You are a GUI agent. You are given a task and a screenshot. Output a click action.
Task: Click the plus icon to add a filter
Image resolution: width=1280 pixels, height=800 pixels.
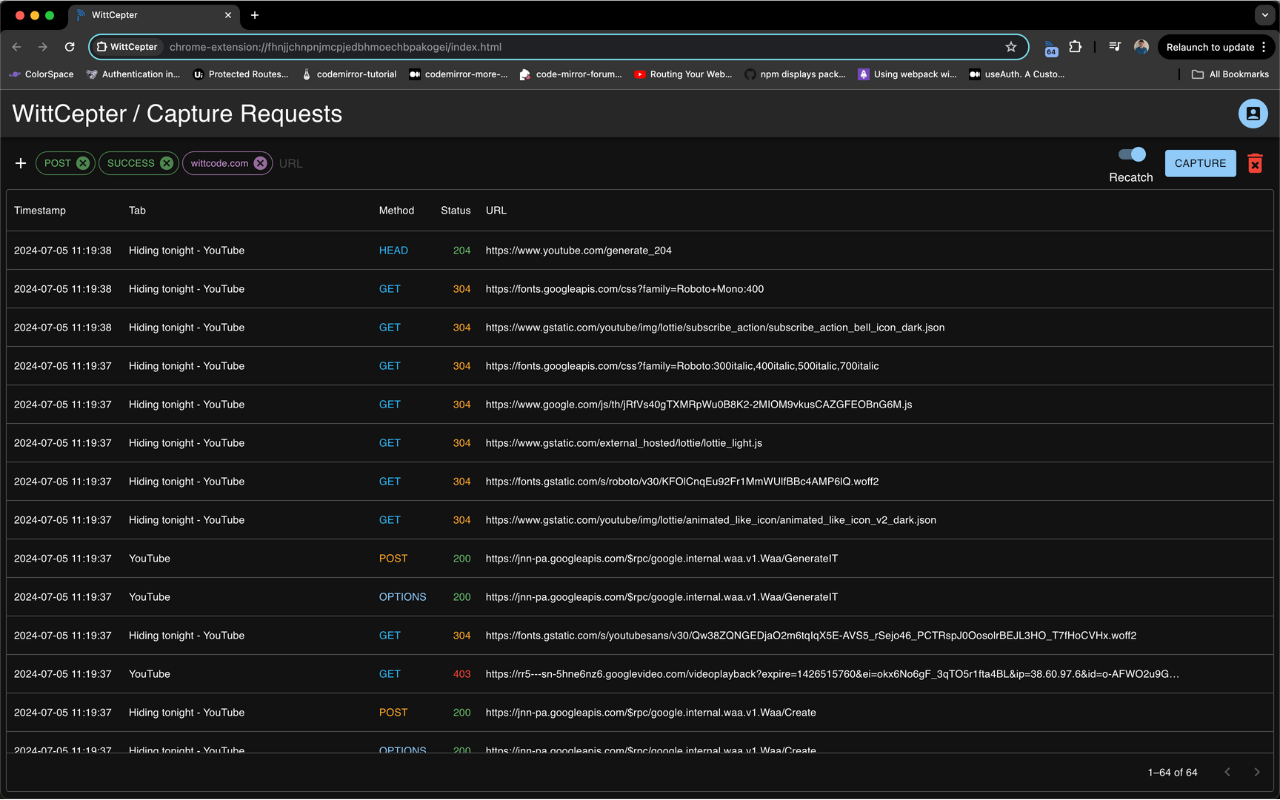point(20,163)
